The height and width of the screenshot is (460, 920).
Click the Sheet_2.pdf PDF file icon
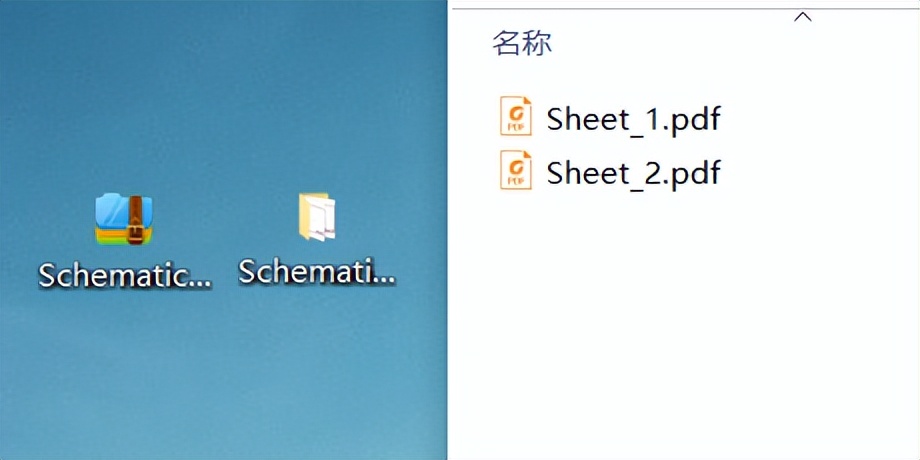(516, 171)
